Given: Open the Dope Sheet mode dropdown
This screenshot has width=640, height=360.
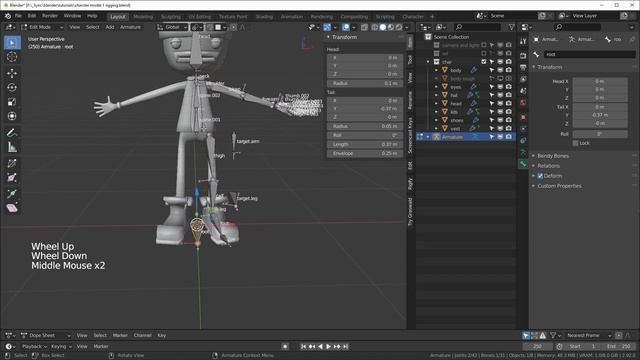Looking at the screenshot, I should coord(46,336).
